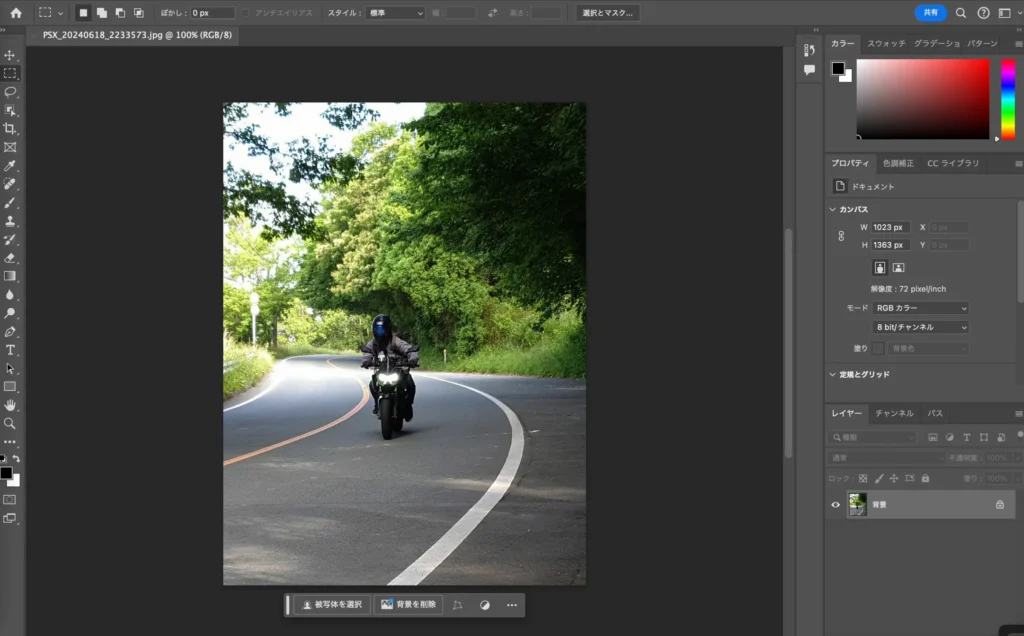Click the 背景を削除 button
The image size is (1024, 636).
pyautogui.click(x=408, y=605)
